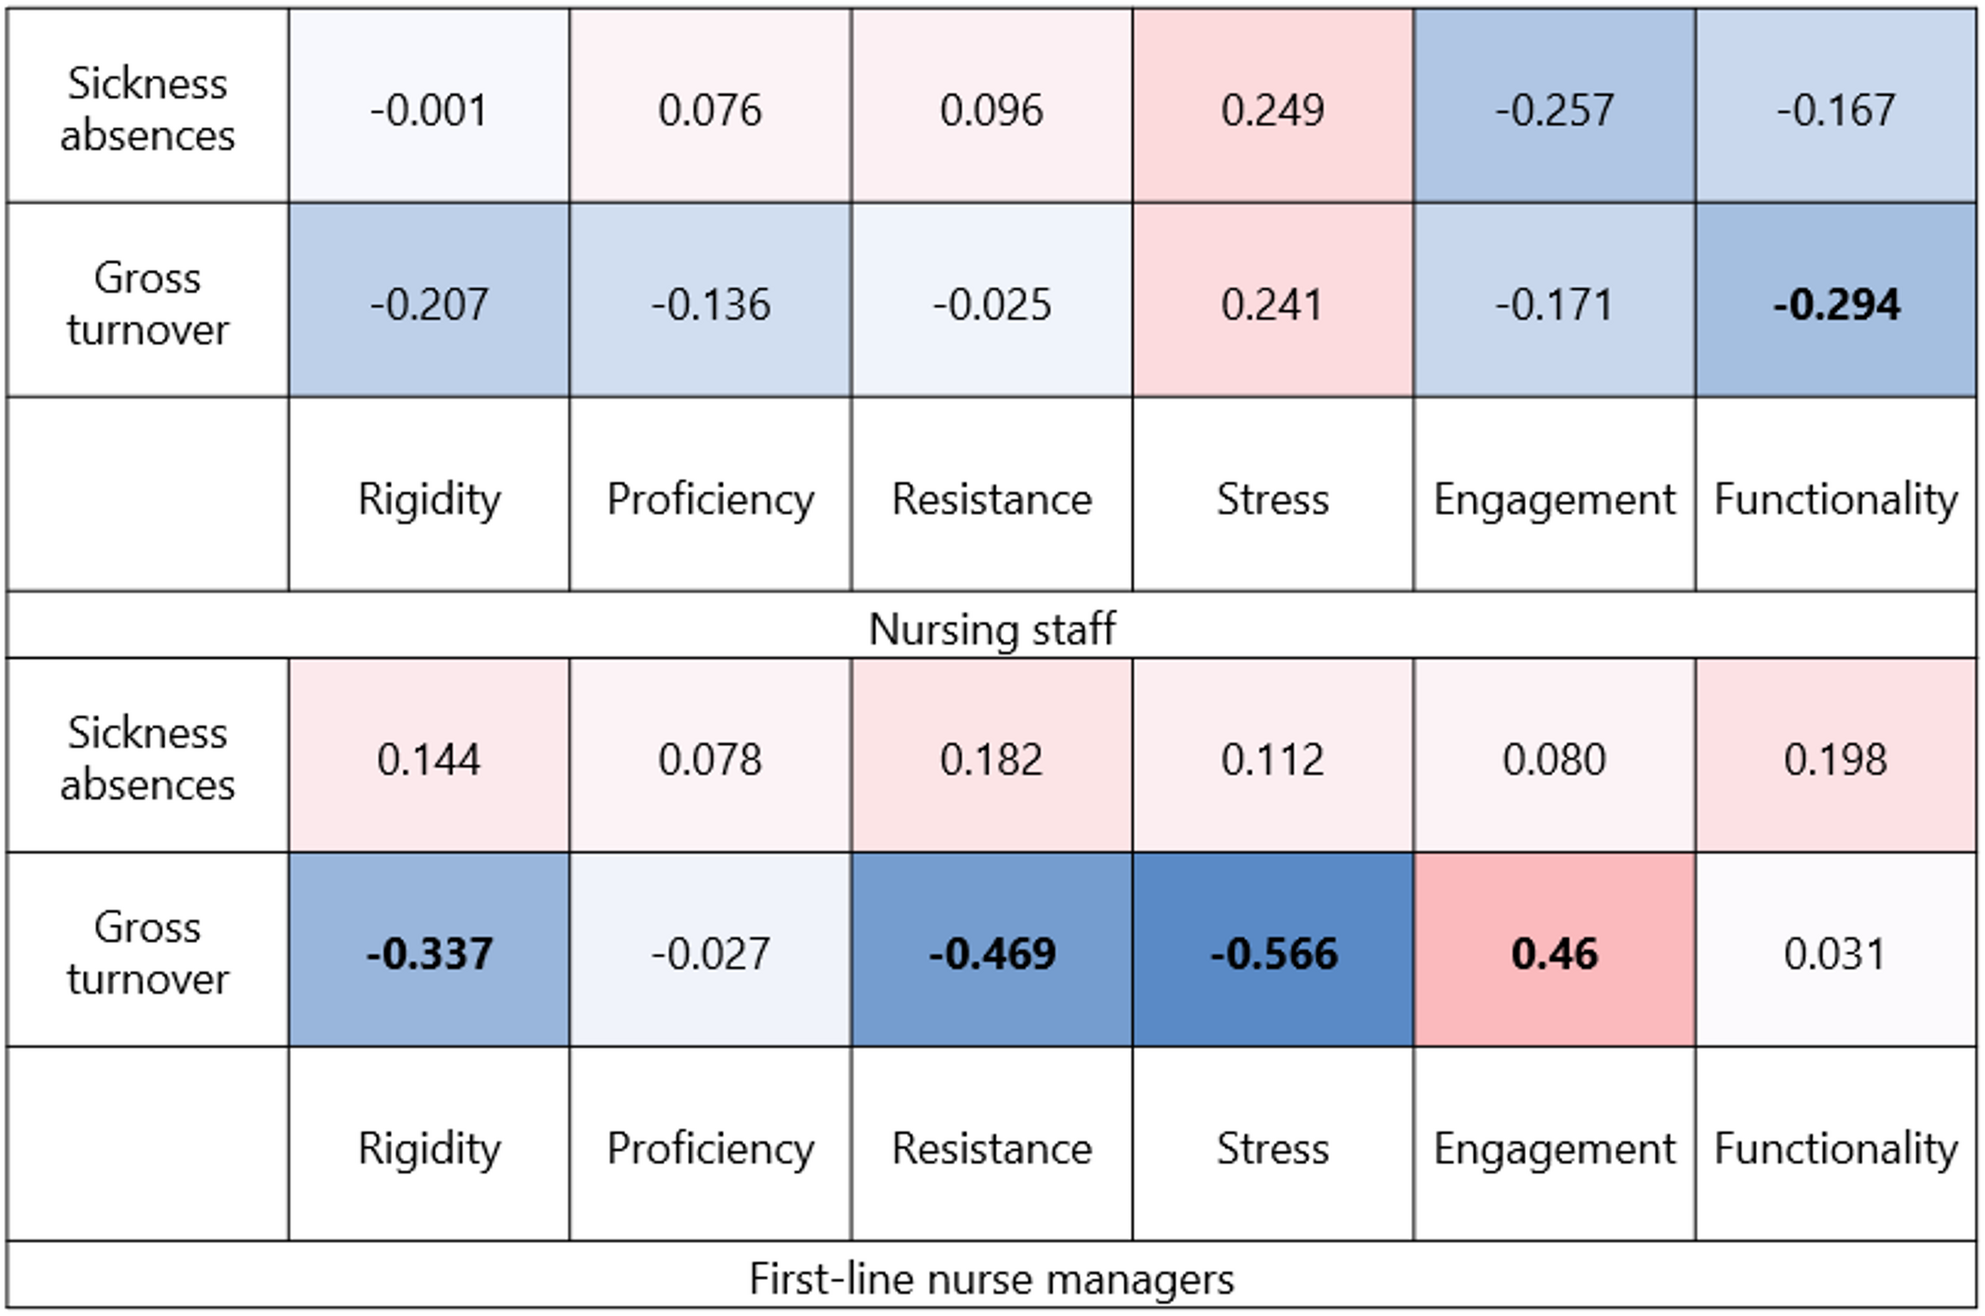This screenshot has height=1316, width=1985.
Task: Select the cell containing -0.136
Action: 710,304
